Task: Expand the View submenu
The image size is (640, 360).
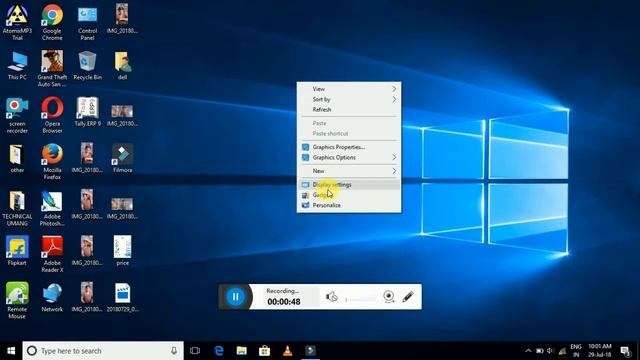Action: tap(349, 89)
